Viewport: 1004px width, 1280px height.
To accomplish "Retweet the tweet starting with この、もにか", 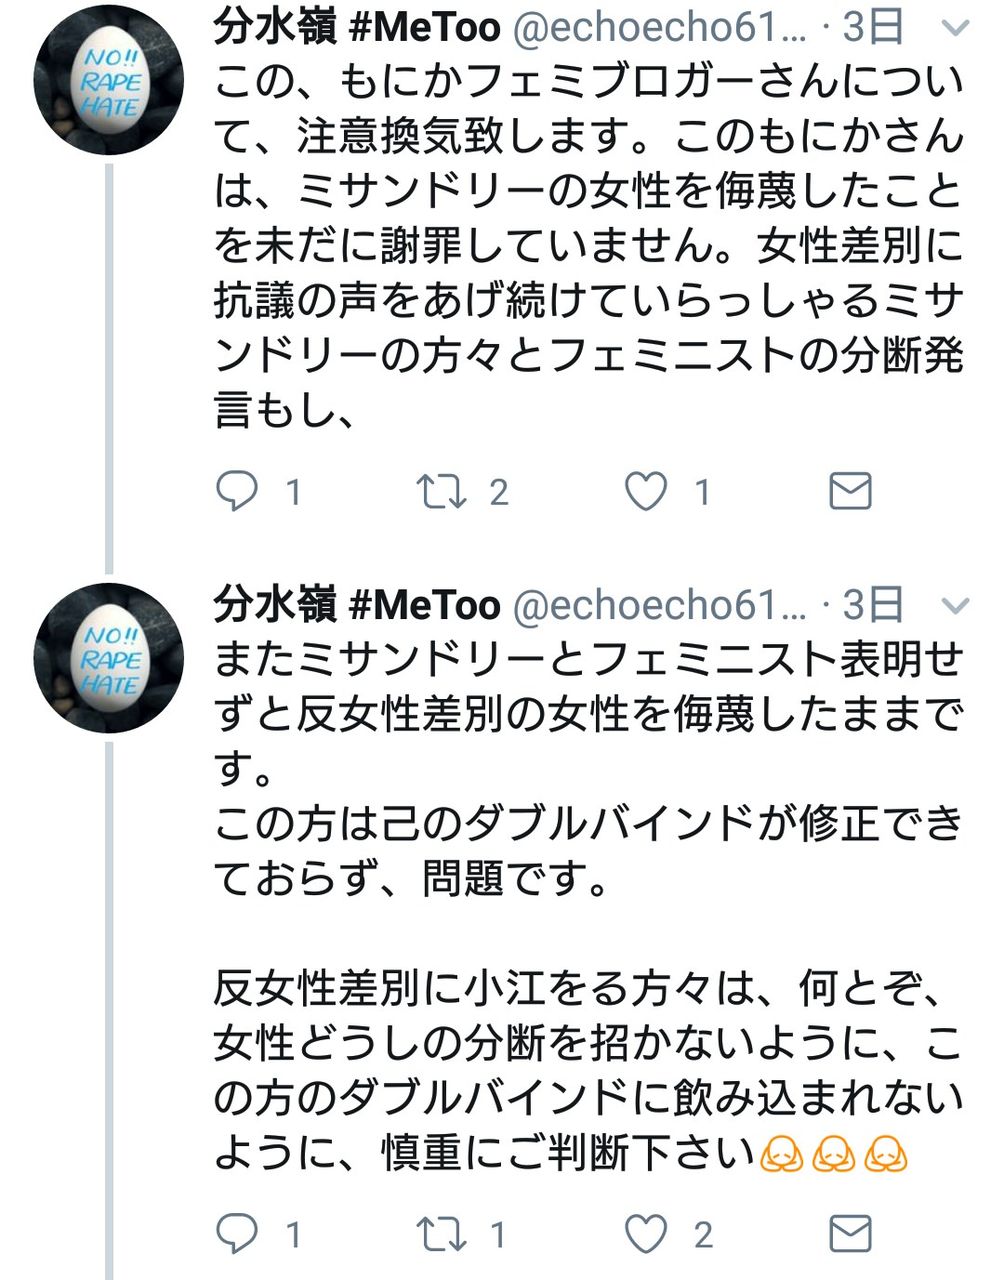I will pos(439,491).
